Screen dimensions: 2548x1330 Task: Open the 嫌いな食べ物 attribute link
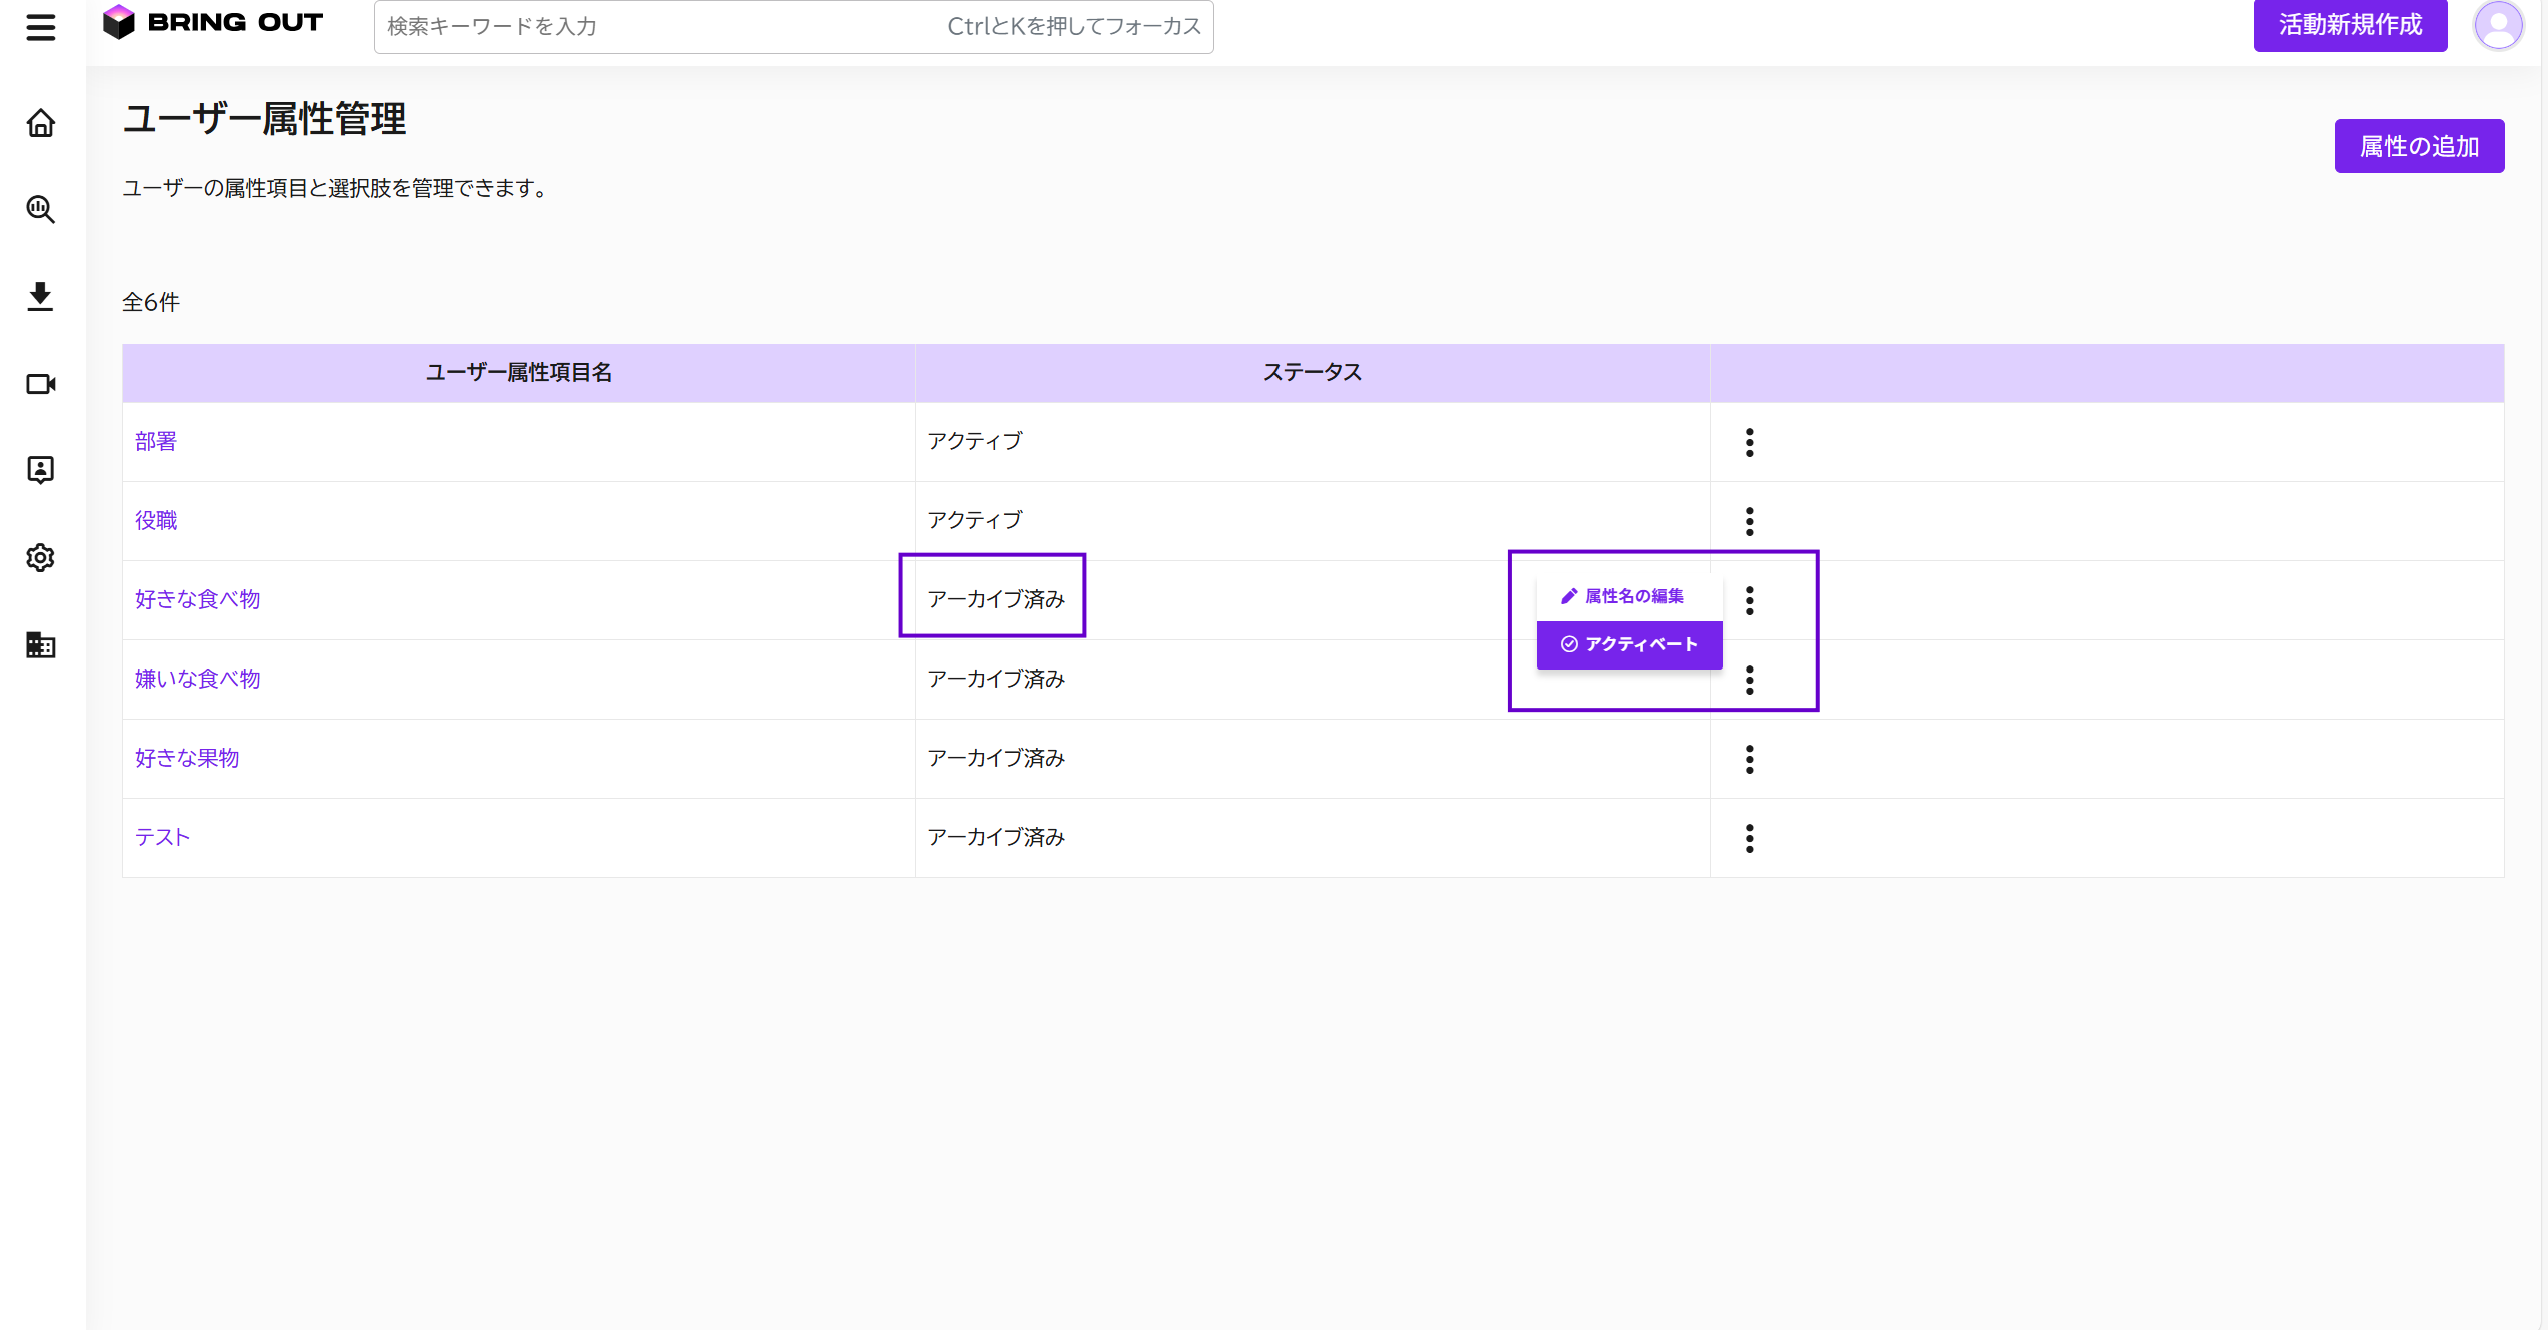tap(198, 679)
